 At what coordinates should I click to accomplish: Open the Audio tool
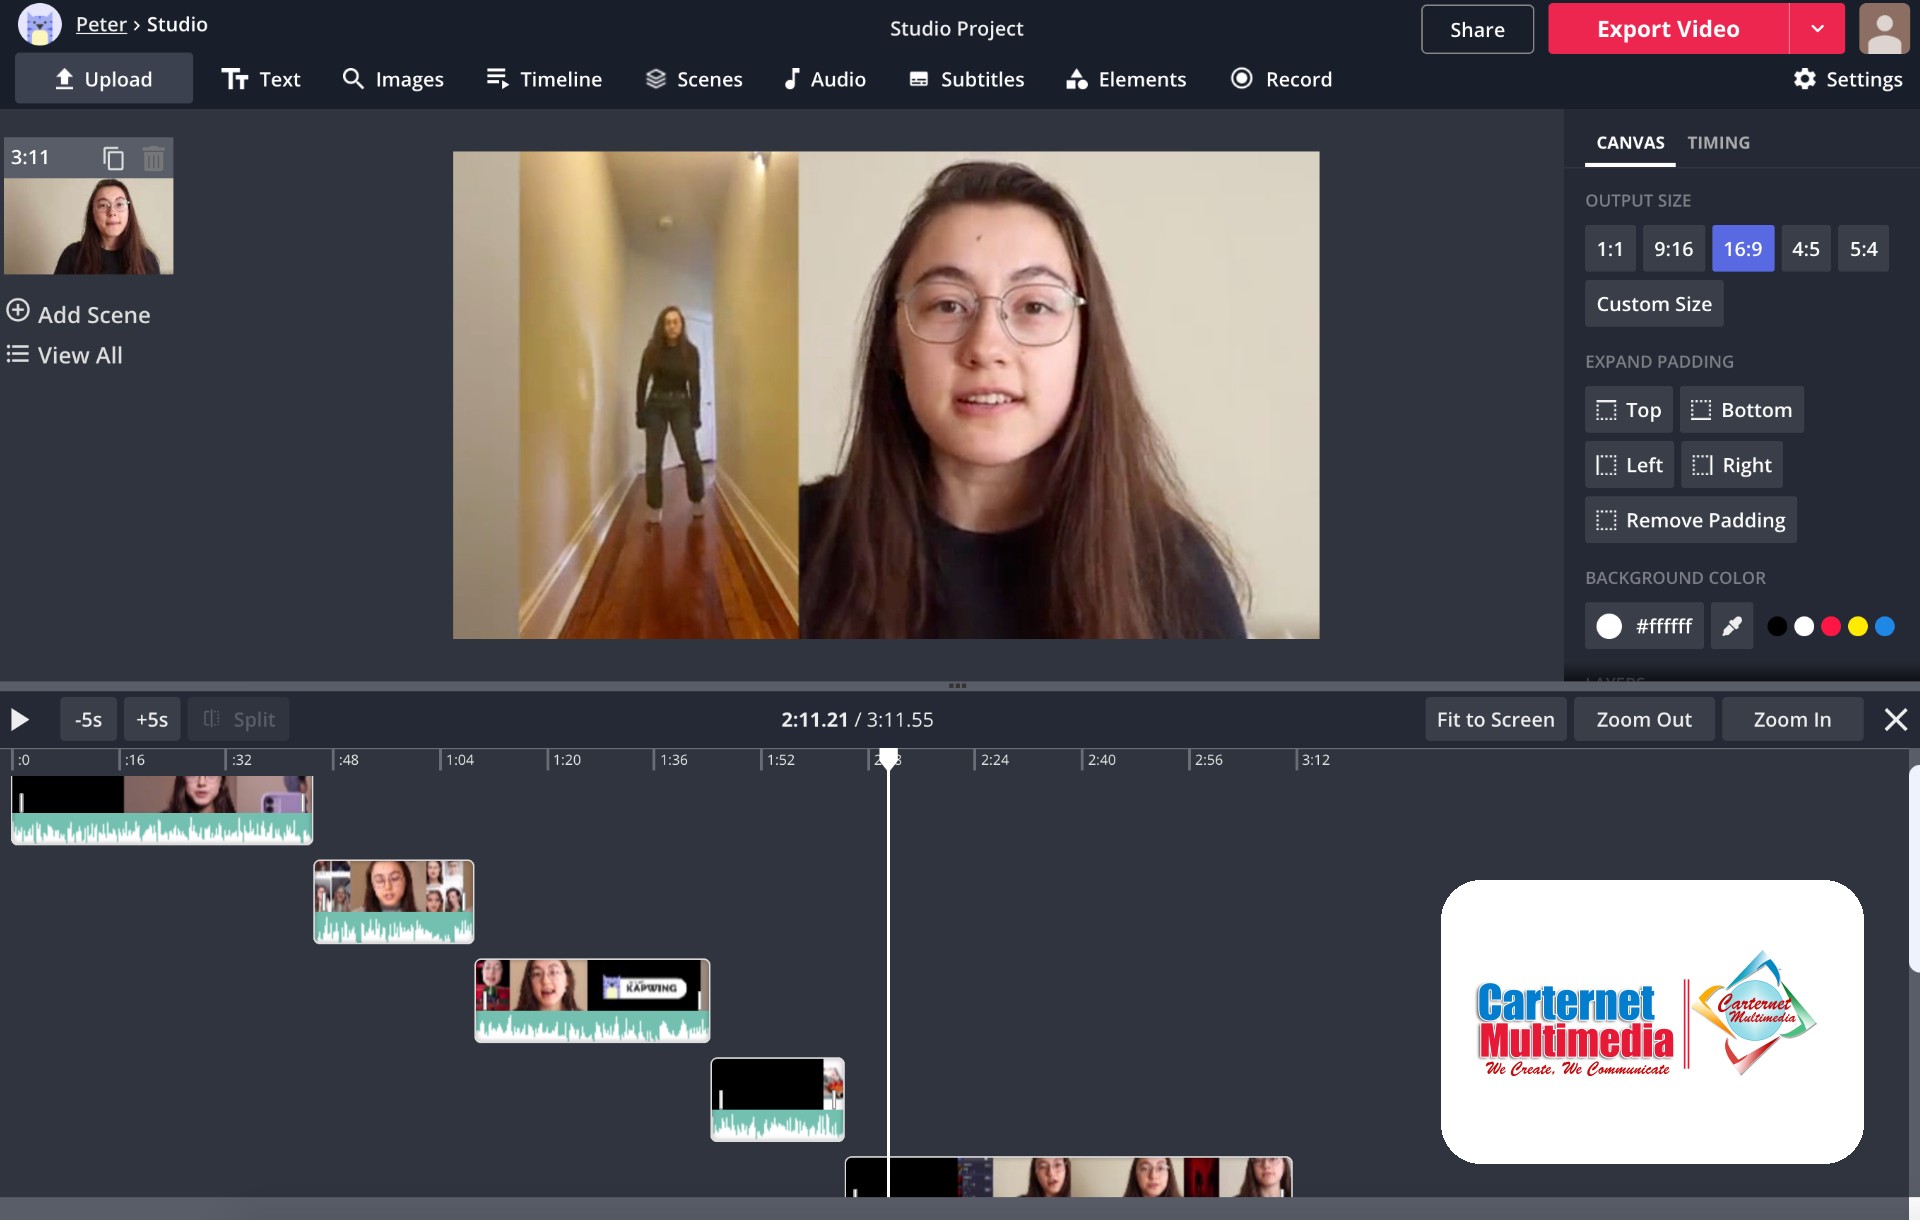point(825,79)
